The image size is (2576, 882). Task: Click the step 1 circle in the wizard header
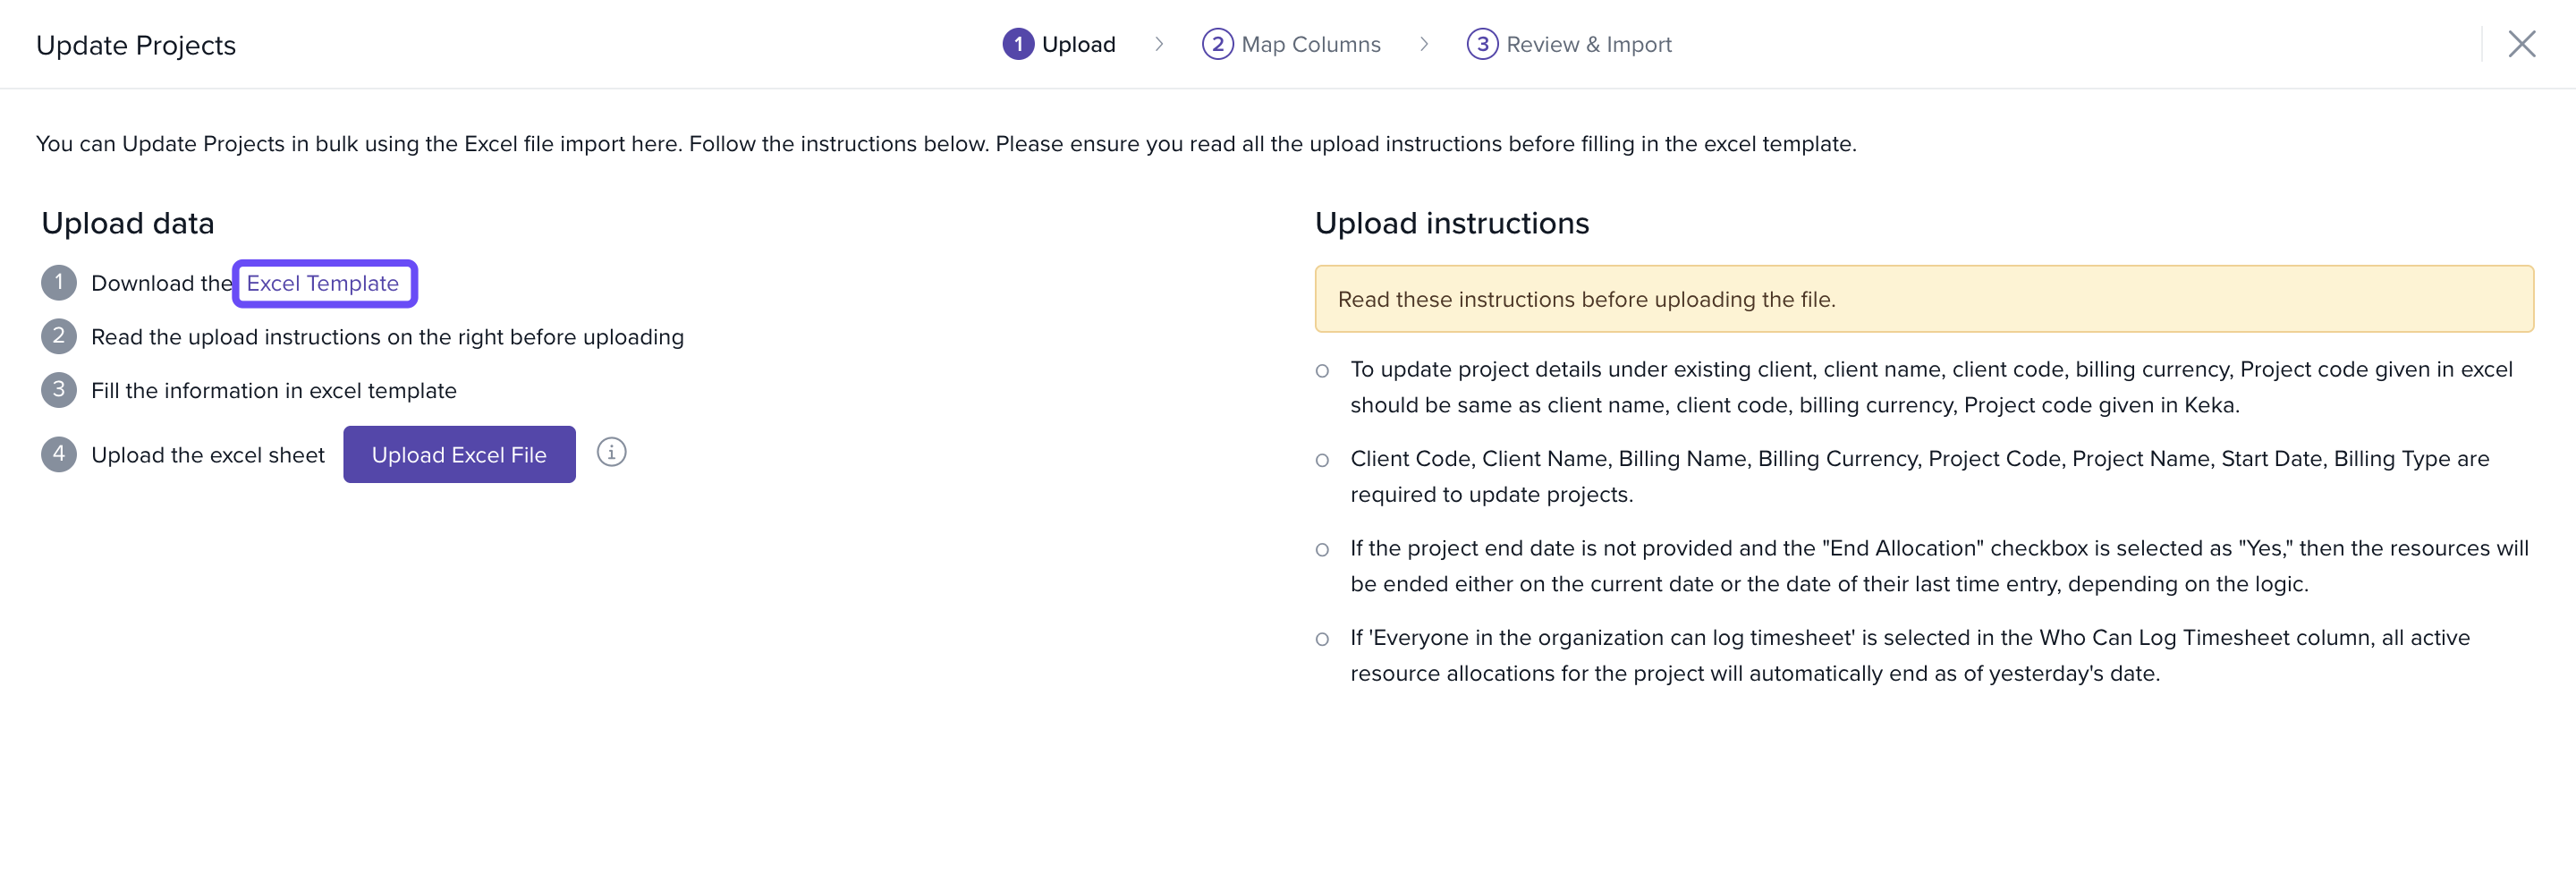click(1017, 44)
